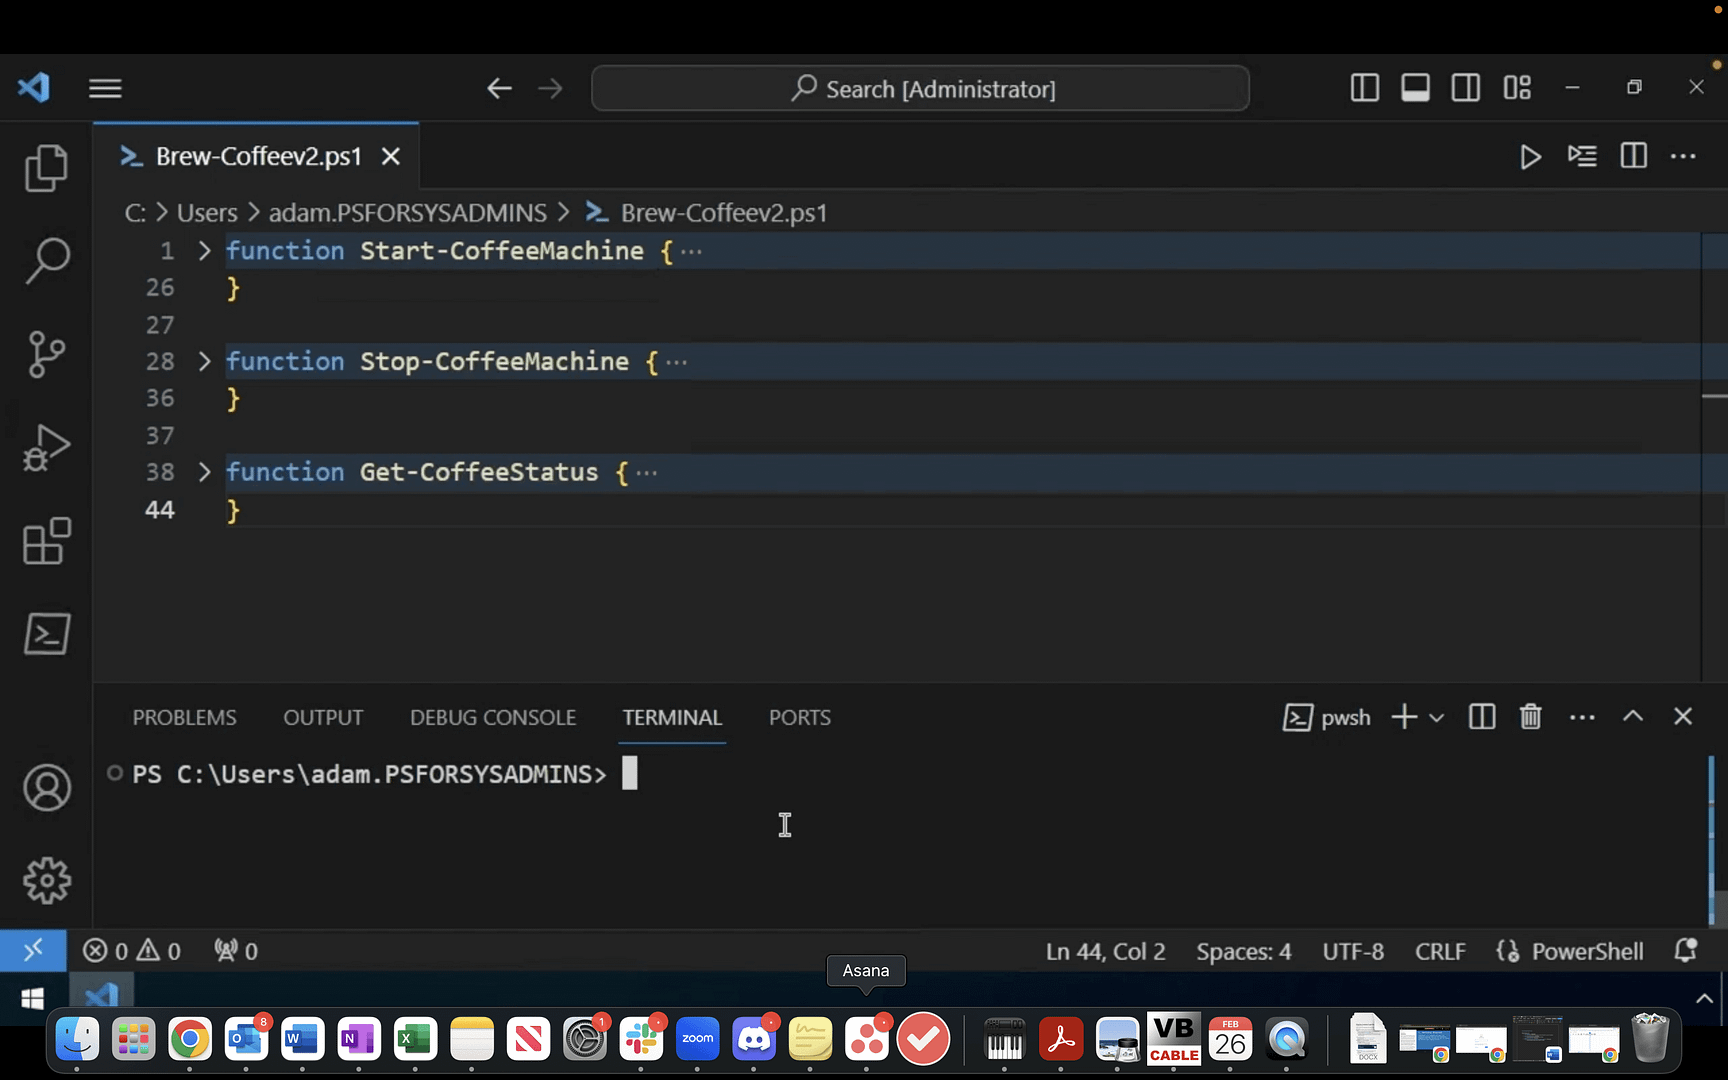Open the Source Control view

tap(46, 354)
